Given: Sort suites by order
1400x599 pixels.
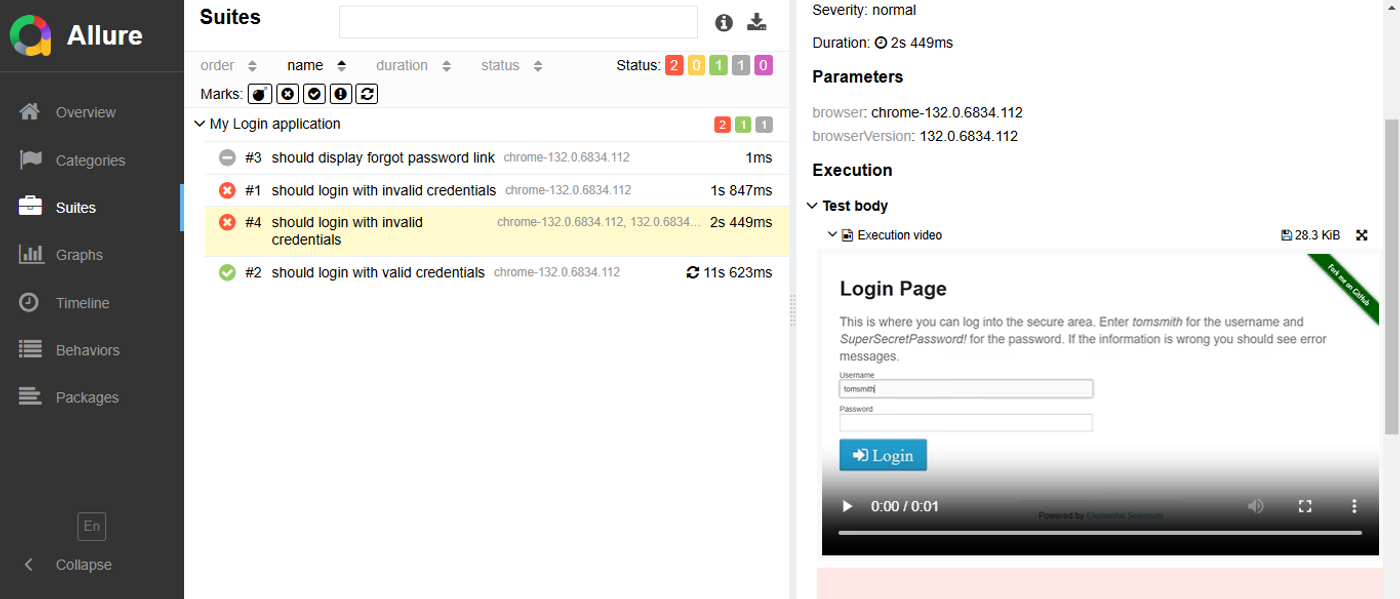Looking at the screenshot, I should [229, 66].
